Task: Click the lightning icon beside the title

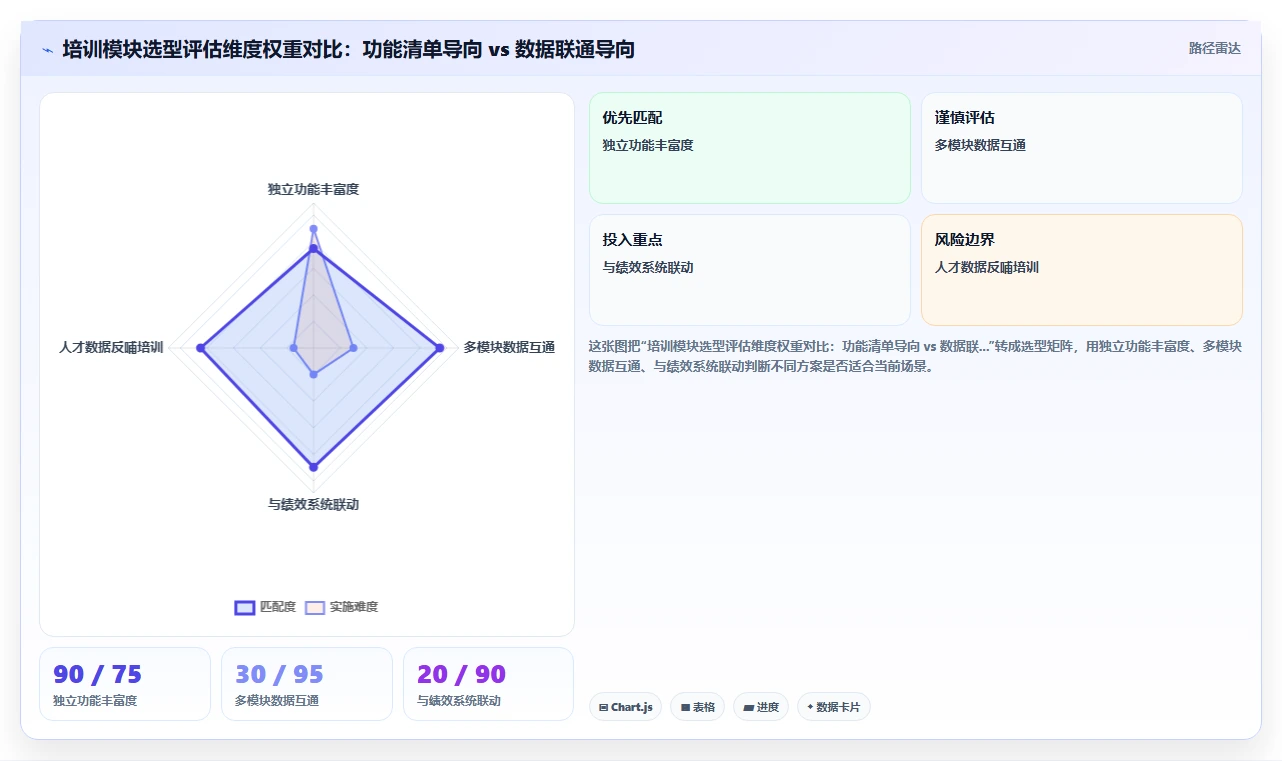Action: click(x=47, y=50)
